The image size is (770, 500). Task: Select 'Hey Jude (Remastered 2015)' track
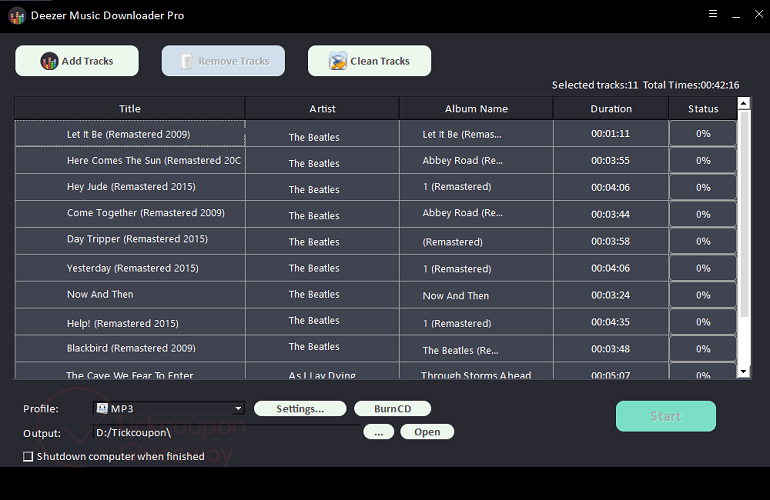click(x=130, y=187)
